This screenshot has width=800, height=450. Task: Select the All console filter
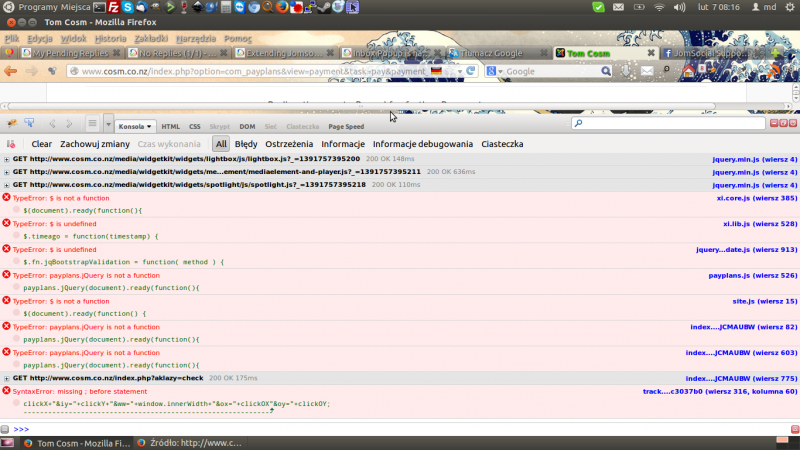point(221,144)
